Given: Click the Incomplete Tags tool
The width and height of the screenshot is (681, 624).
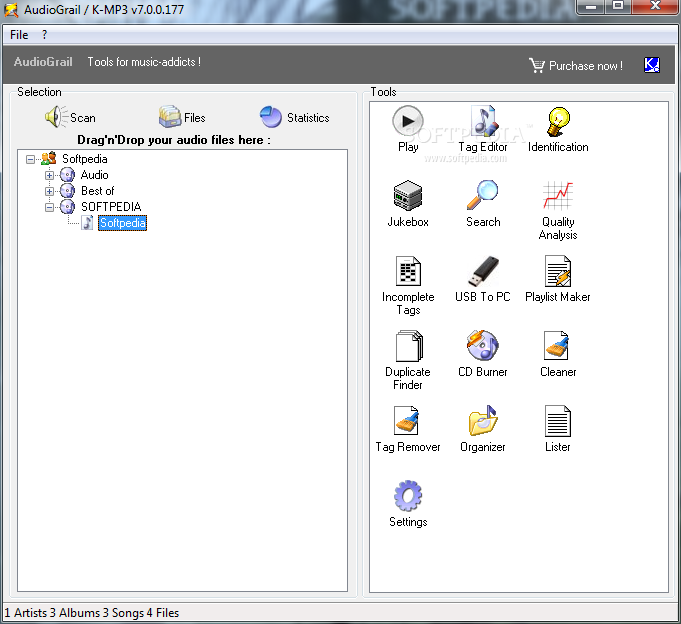Looking at the screenshot, I should click(408, 284).
